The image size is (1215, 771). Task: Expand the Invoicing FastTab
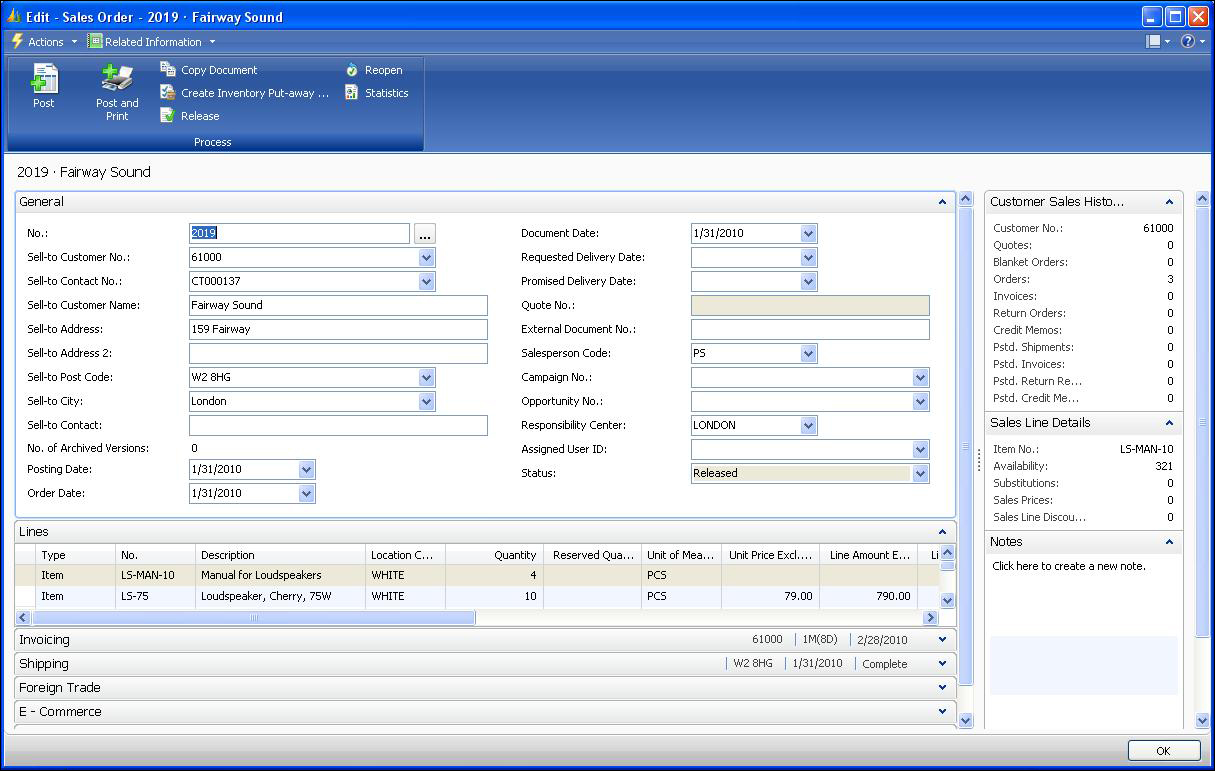[x=942, y=640]
